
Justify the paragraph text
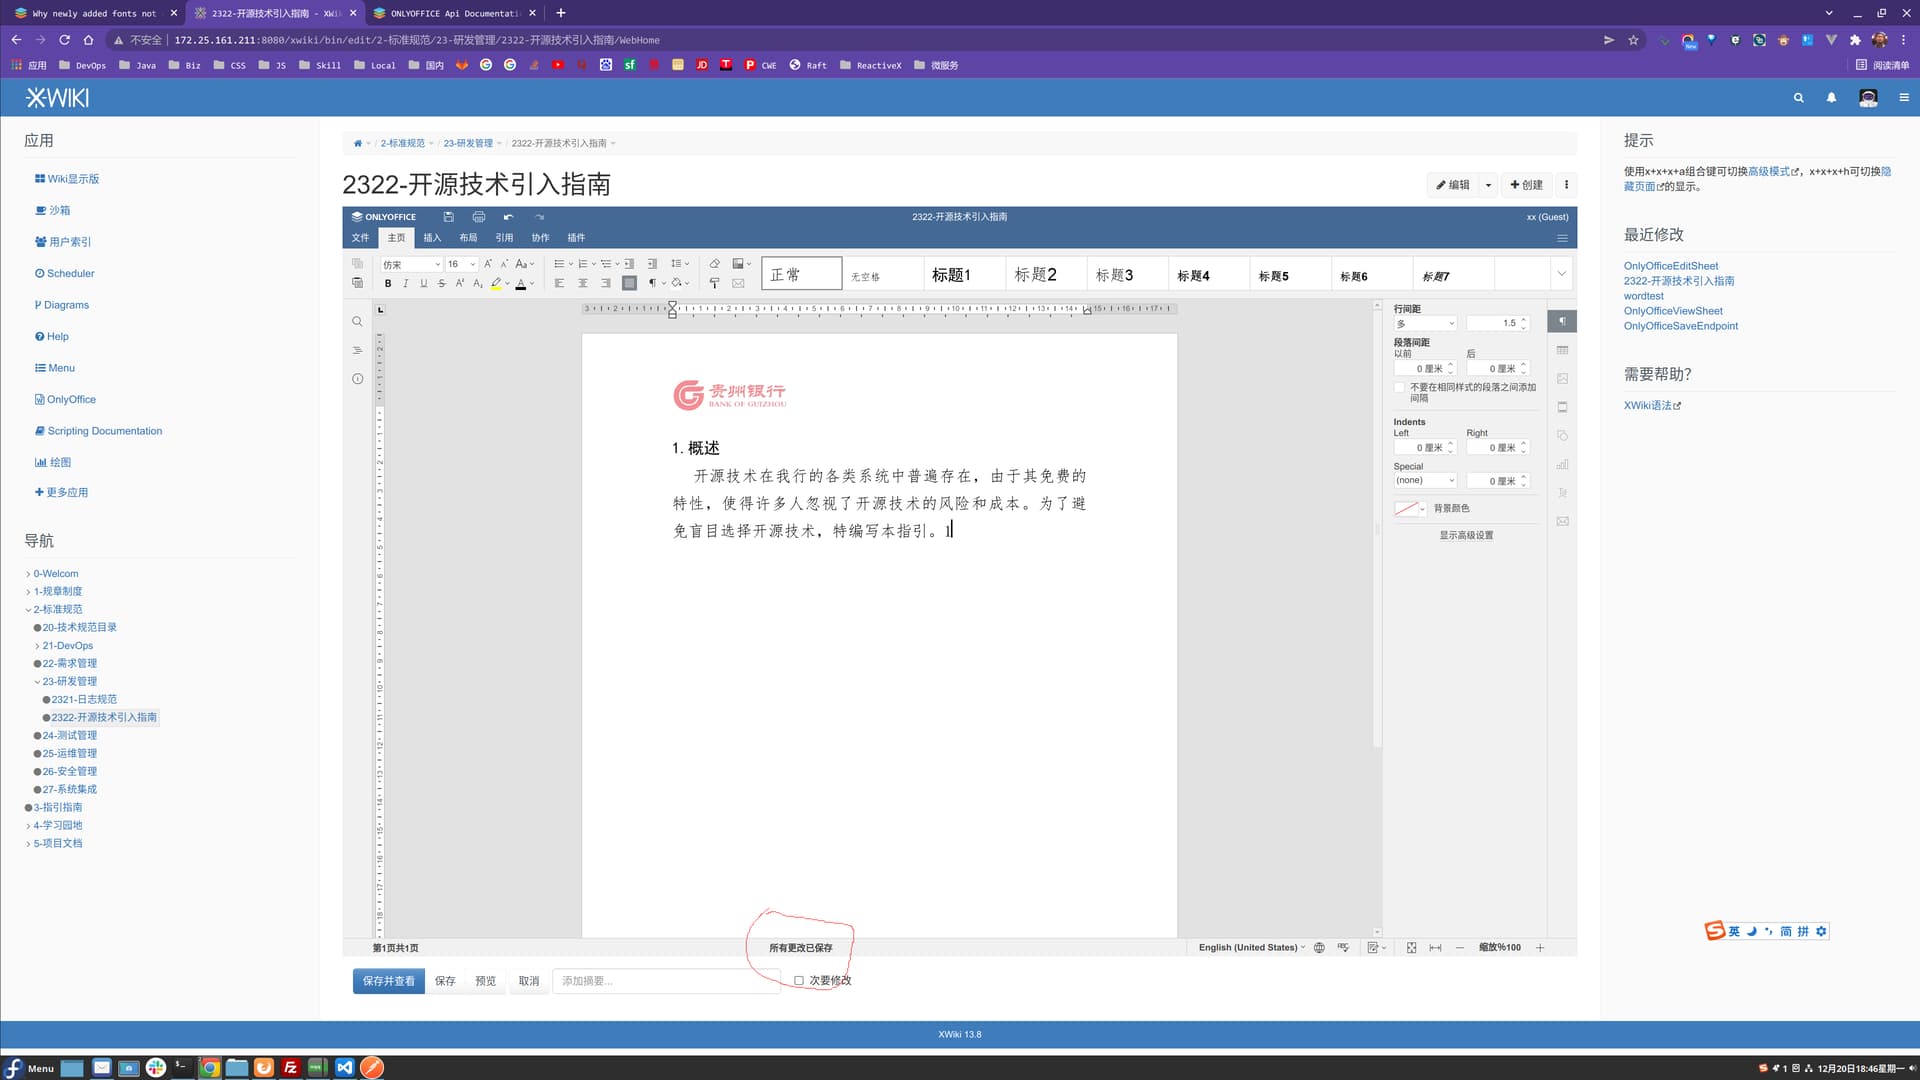[629, 284]
